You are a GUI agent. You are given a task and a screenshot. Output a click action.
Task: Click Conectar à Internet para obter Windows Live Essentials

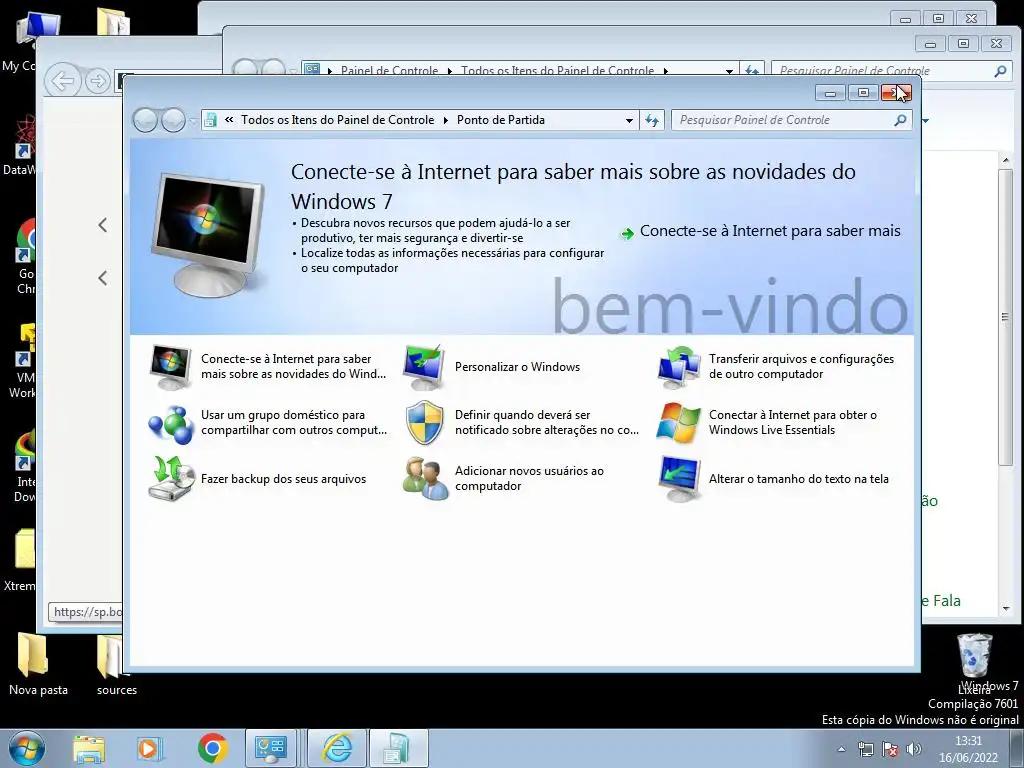tap(793, 423)
